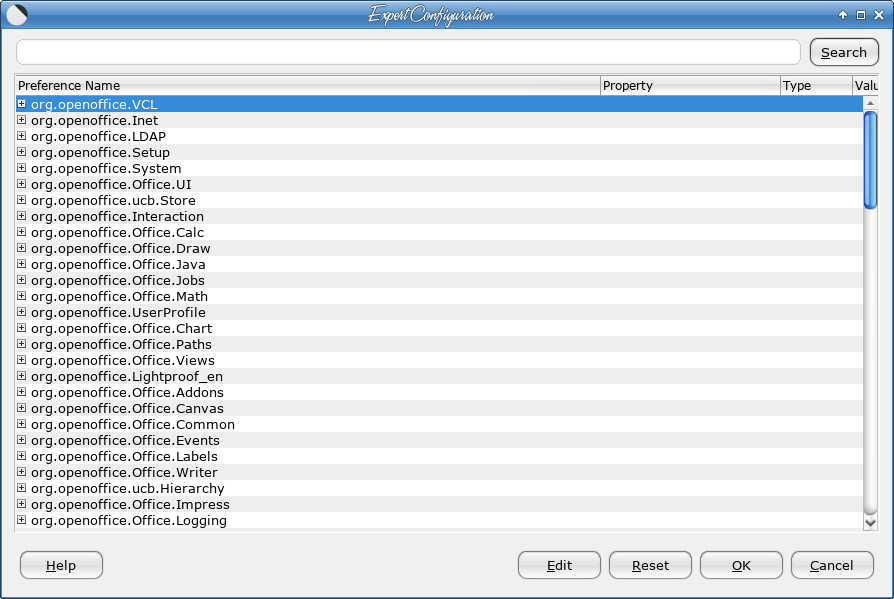Expand the org.openoffice.Office.Draw node
Image resolution: width=894 pixels, height=599 pixels.
click(22, 247)
